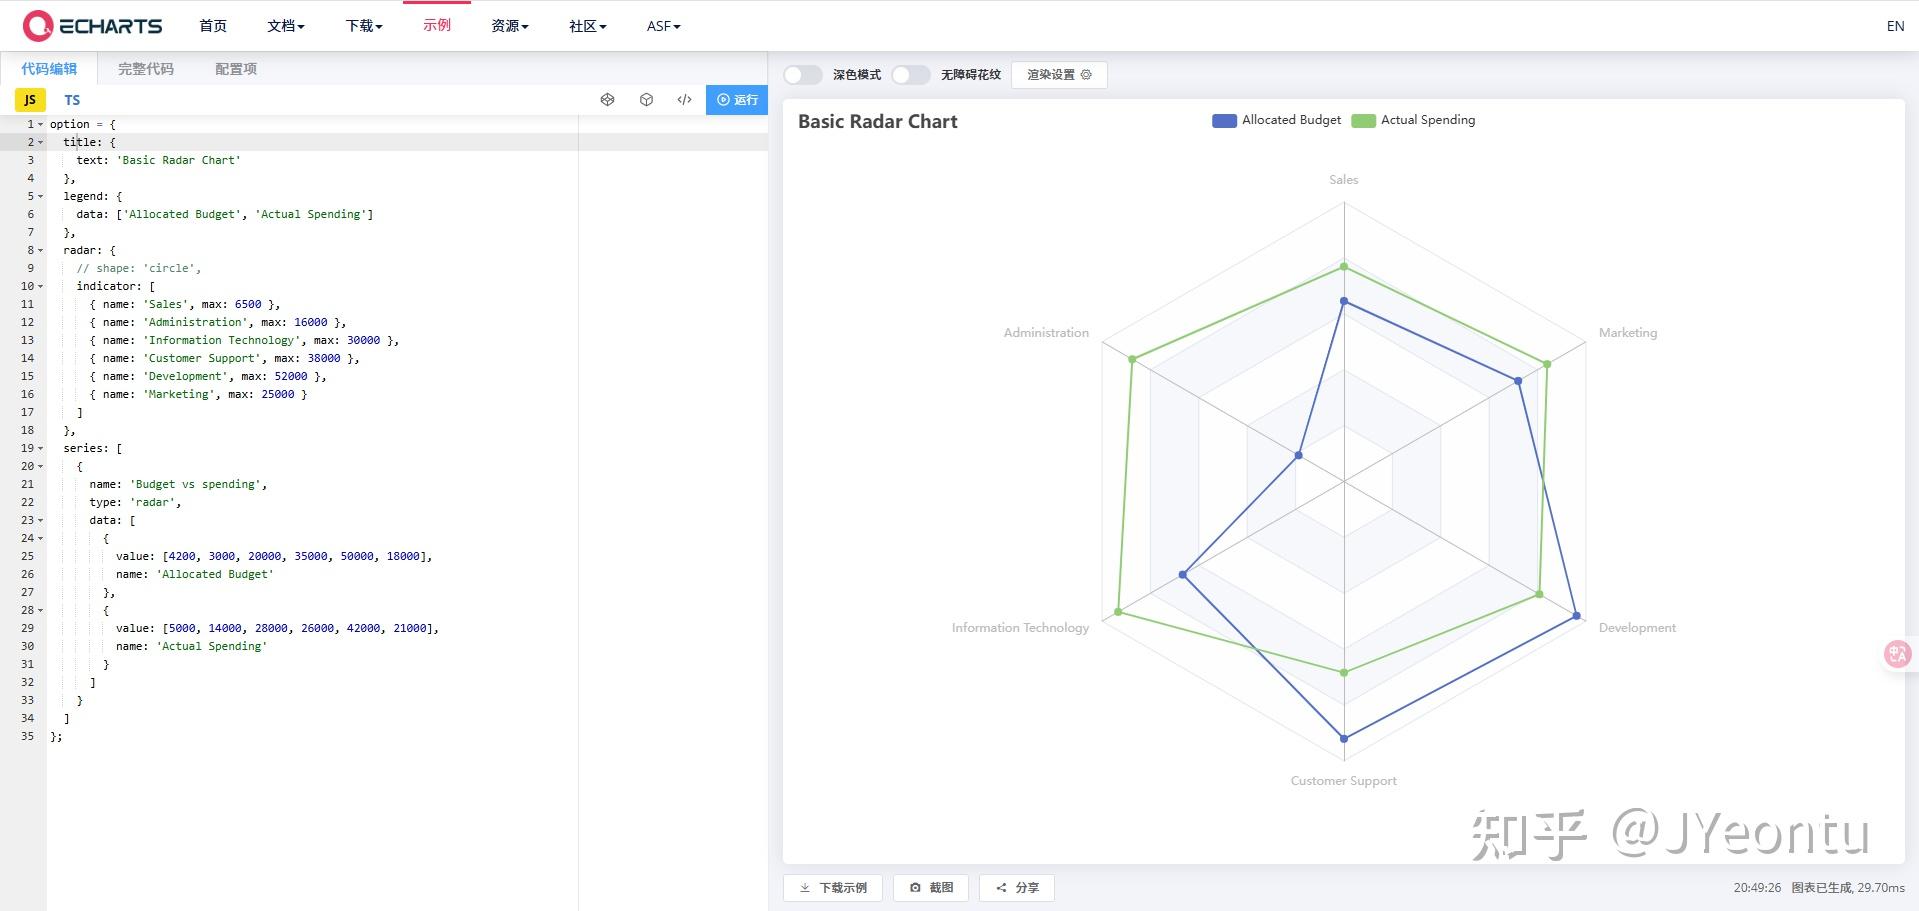The image size is (1919, 911).
Task: Fold the indicator array at line 10
Action: coord(41,286)
